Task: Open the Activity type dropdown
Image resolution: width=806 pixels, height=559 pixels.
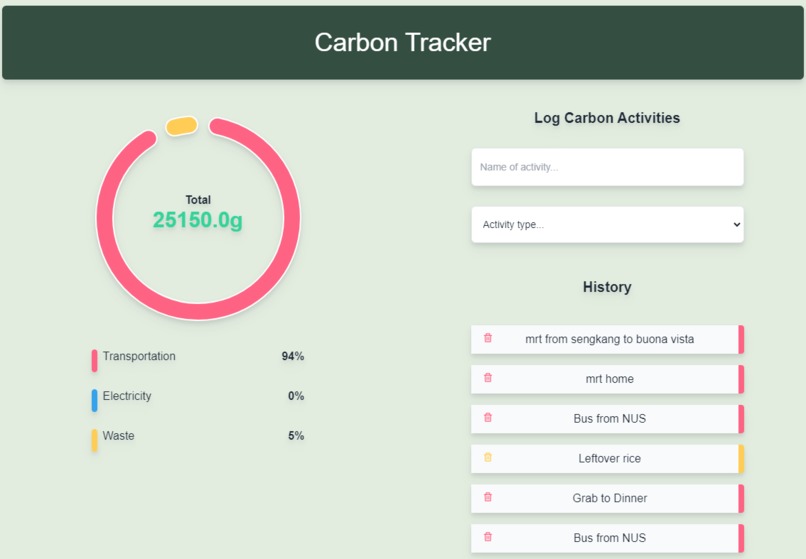Action: pyautogui.click(x=607, y=225)
